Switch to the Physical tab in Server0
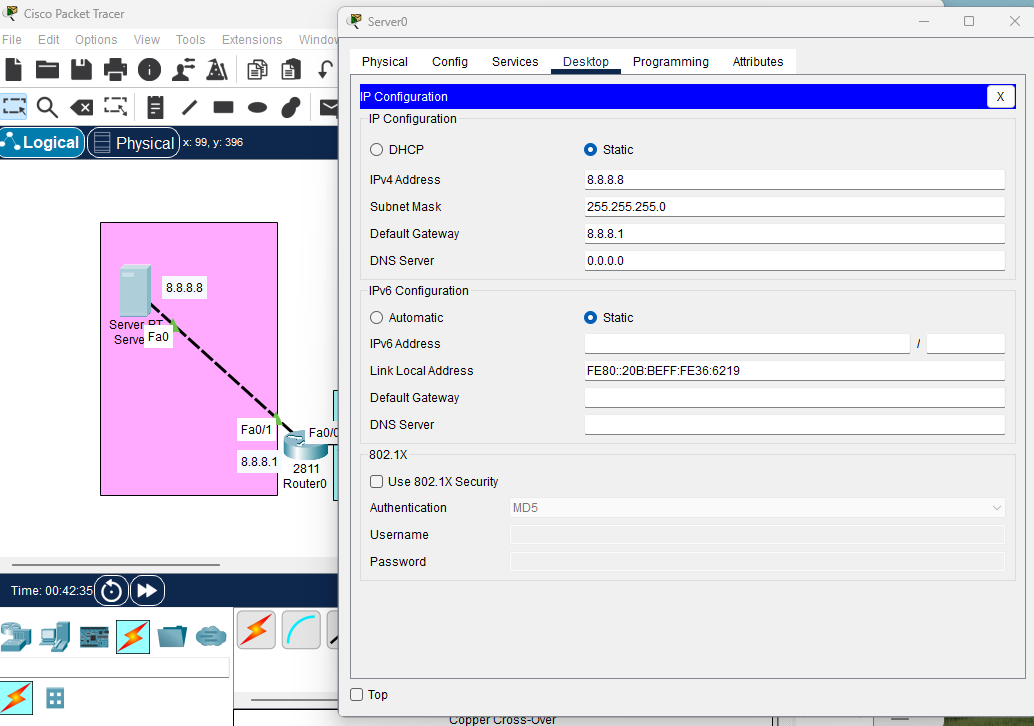This screenshot has width=1034, height=726. coord(384,62)
